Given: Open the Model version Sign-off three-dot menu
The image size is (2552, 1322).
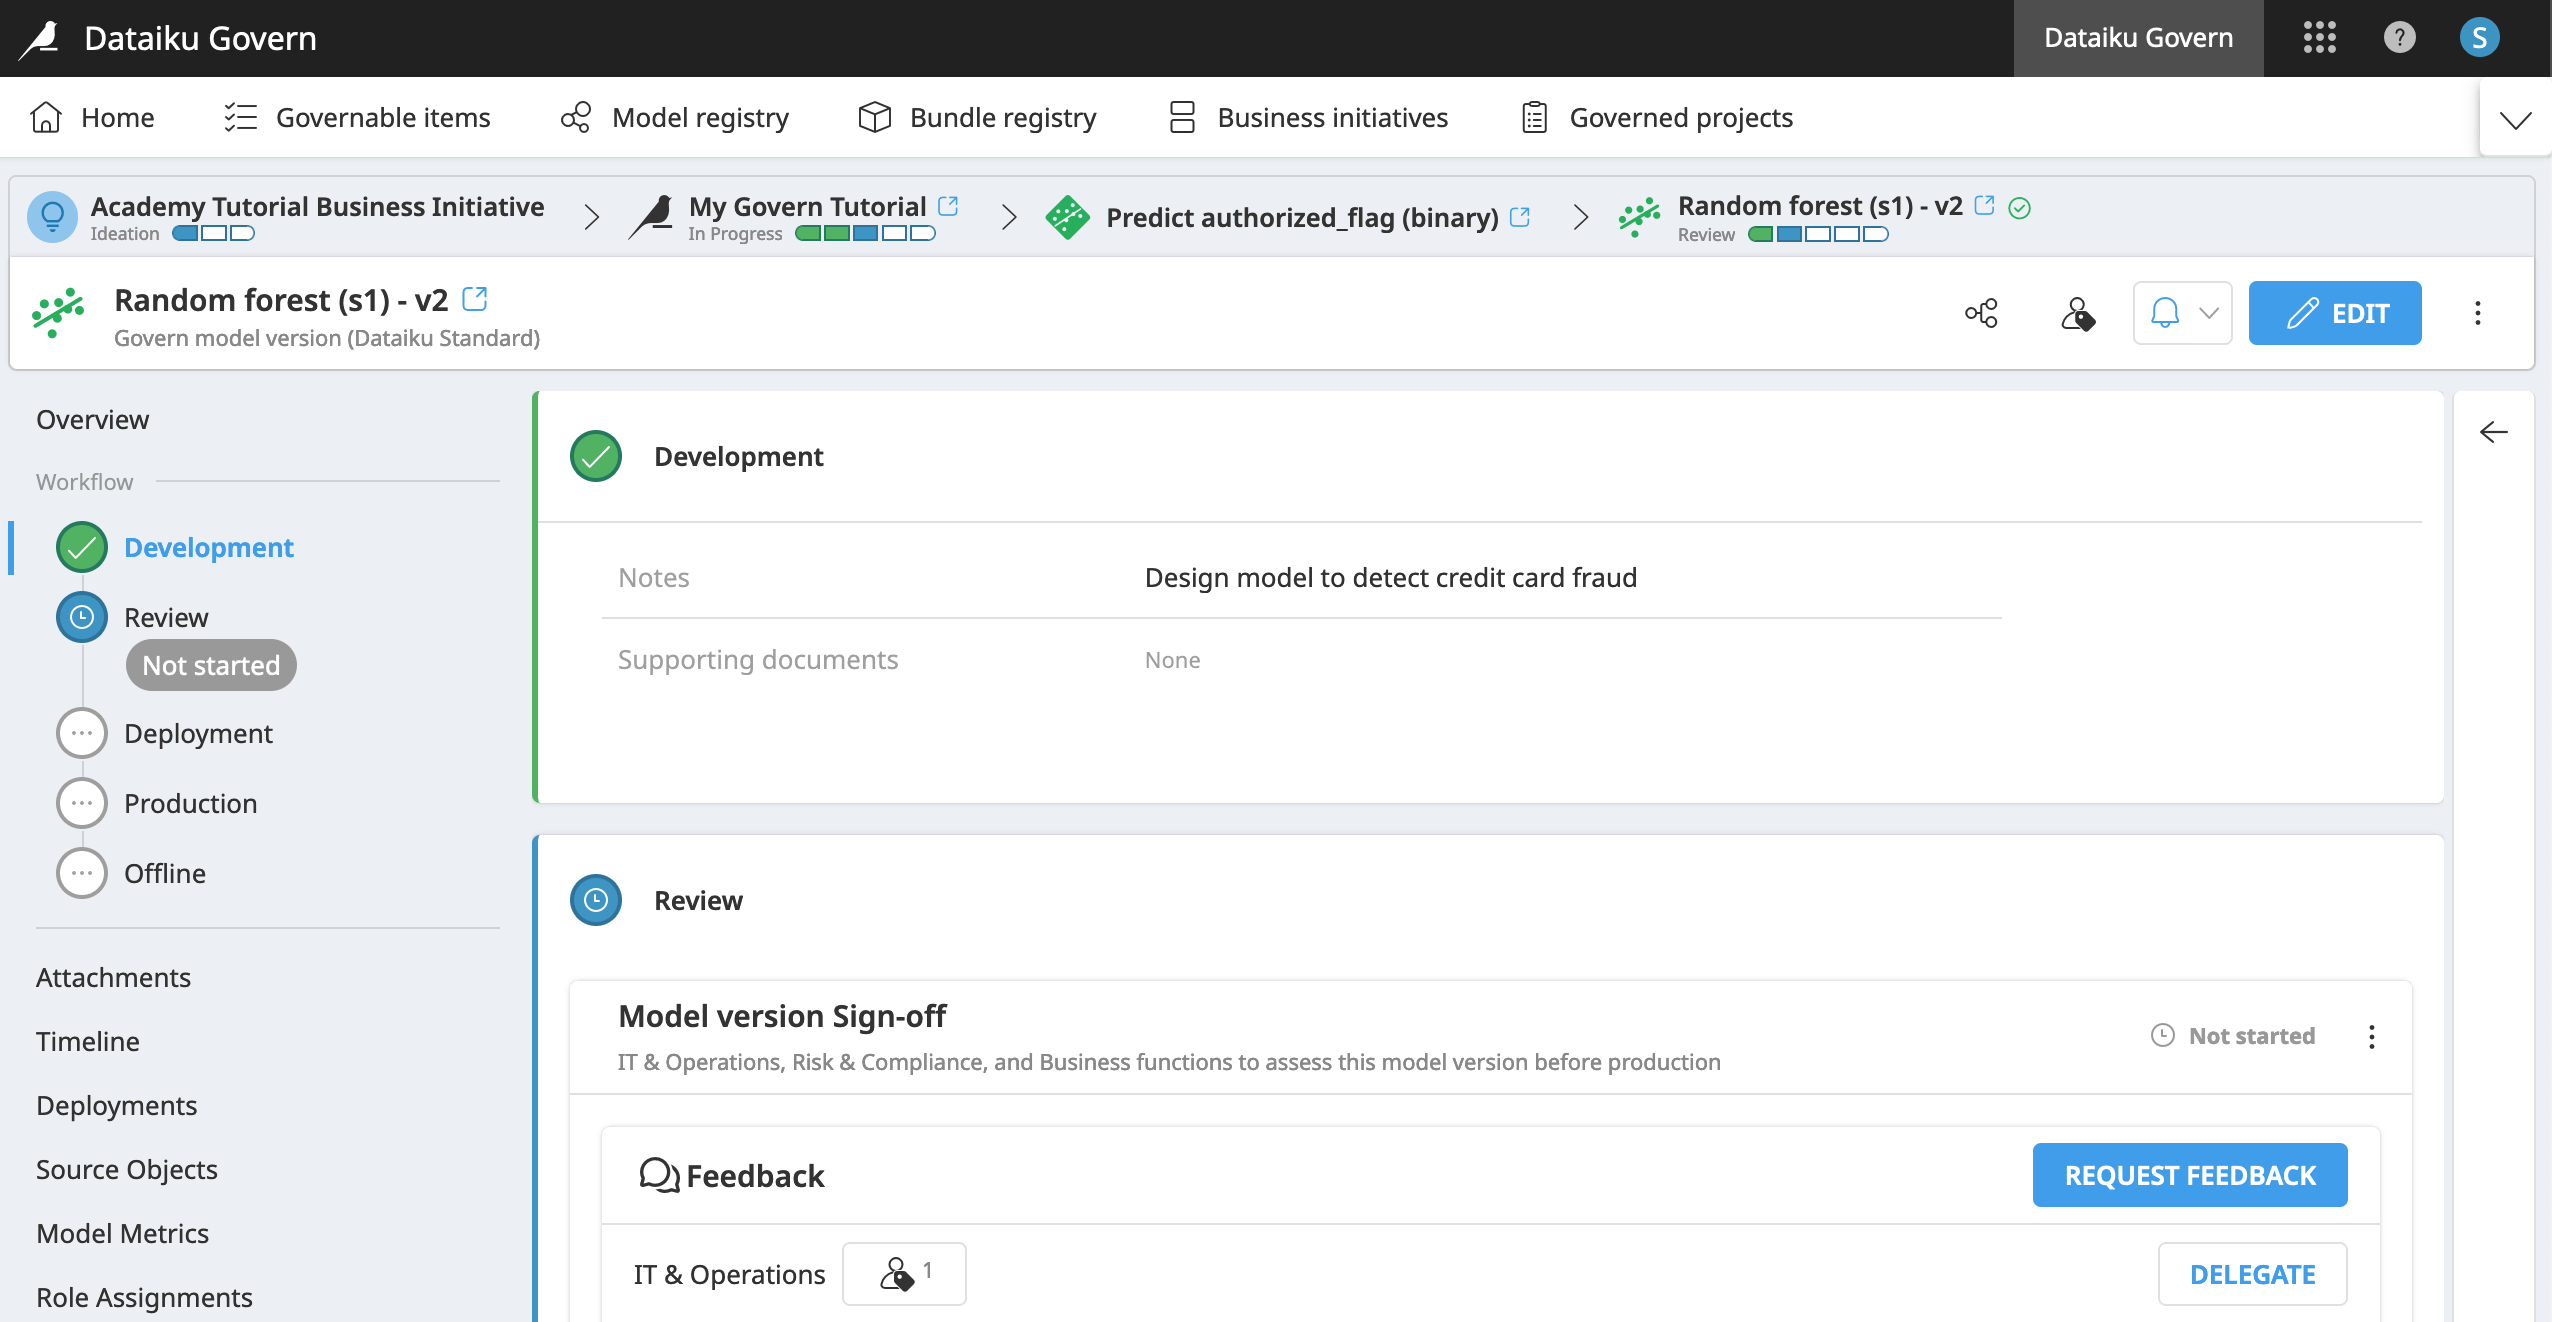Looking at the screenshot, I should tap(2371, 1036).
